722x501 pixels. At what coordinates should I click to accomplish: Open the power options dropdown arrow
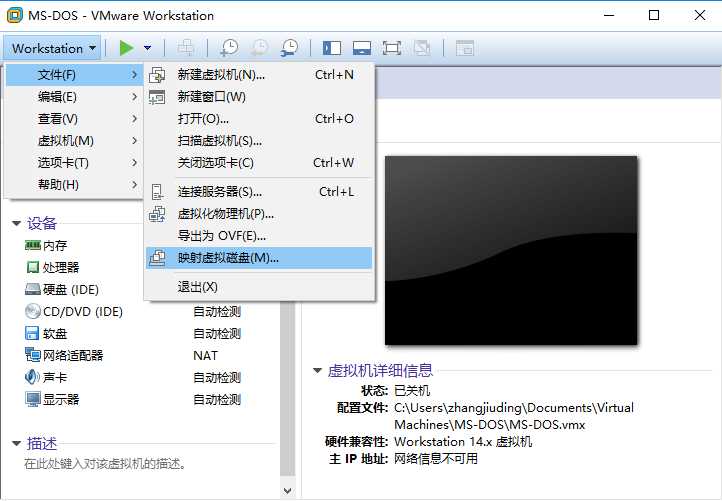tap(147, 48)
